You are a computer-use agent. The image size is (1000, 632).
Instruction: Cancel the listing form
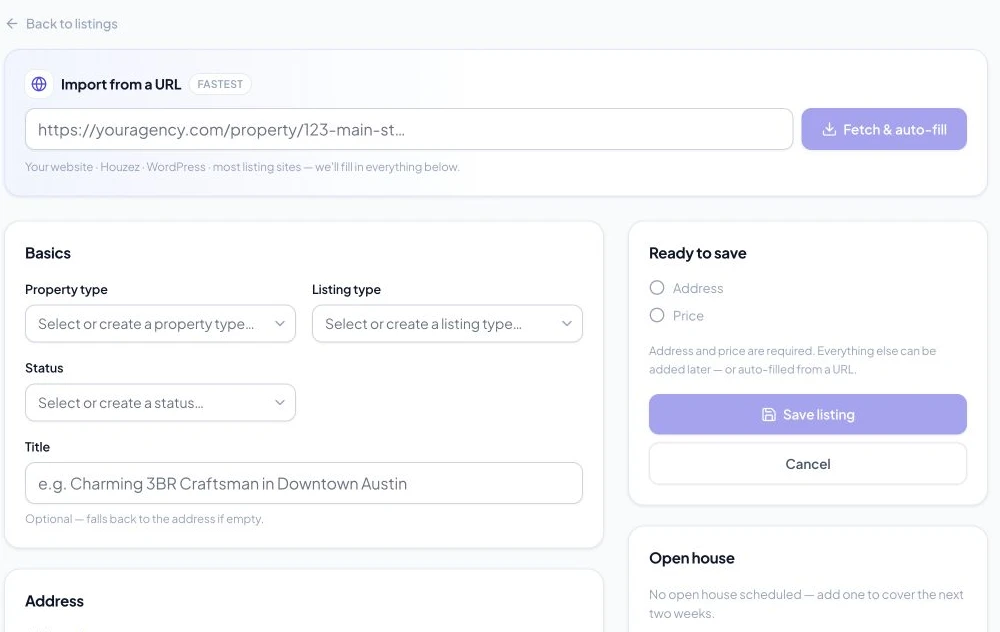(x=807, y=464)
